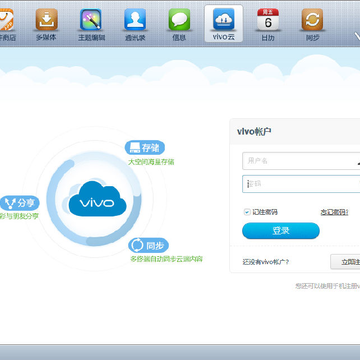Open the sync icon in toolbar
Image resolution: width=360 pixels, height=360 pixels.
tap(312, 25)
